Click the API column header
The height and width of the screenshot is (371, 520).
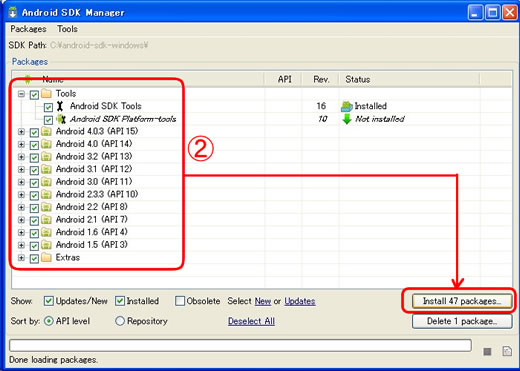point(284,79)
